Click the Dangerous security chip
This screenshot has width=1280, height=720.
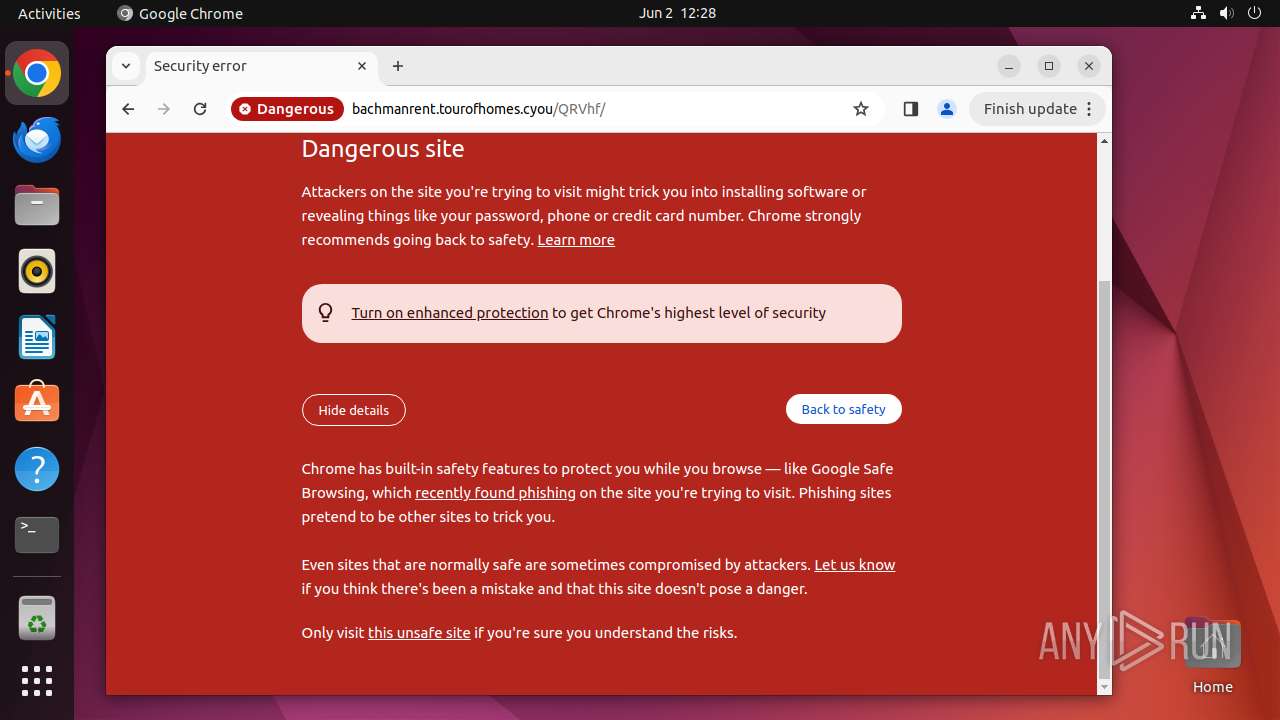(287, 109)
